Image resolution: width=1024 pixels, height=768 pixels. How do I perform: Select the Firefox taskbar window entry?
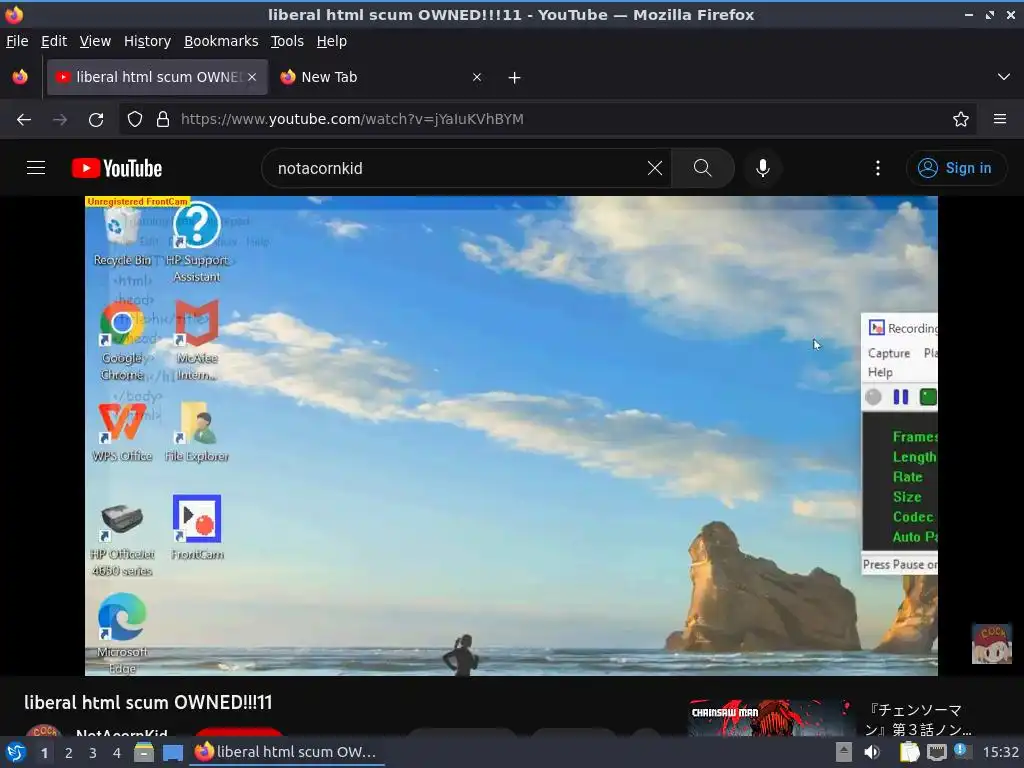[287, 752]
